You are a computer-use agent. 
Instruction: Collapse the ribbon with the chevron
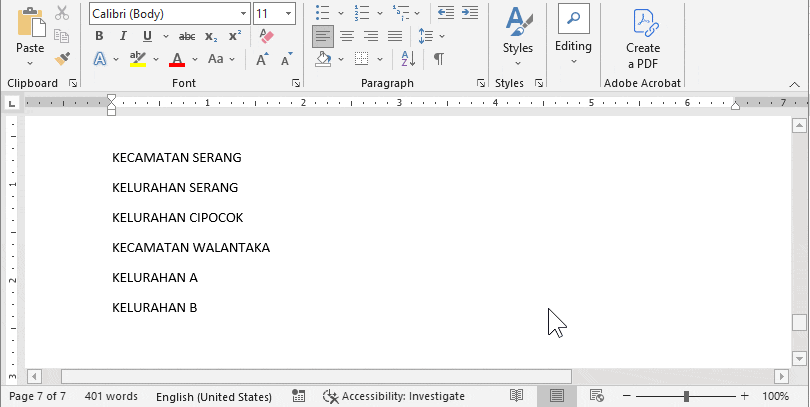coord(795,84)
